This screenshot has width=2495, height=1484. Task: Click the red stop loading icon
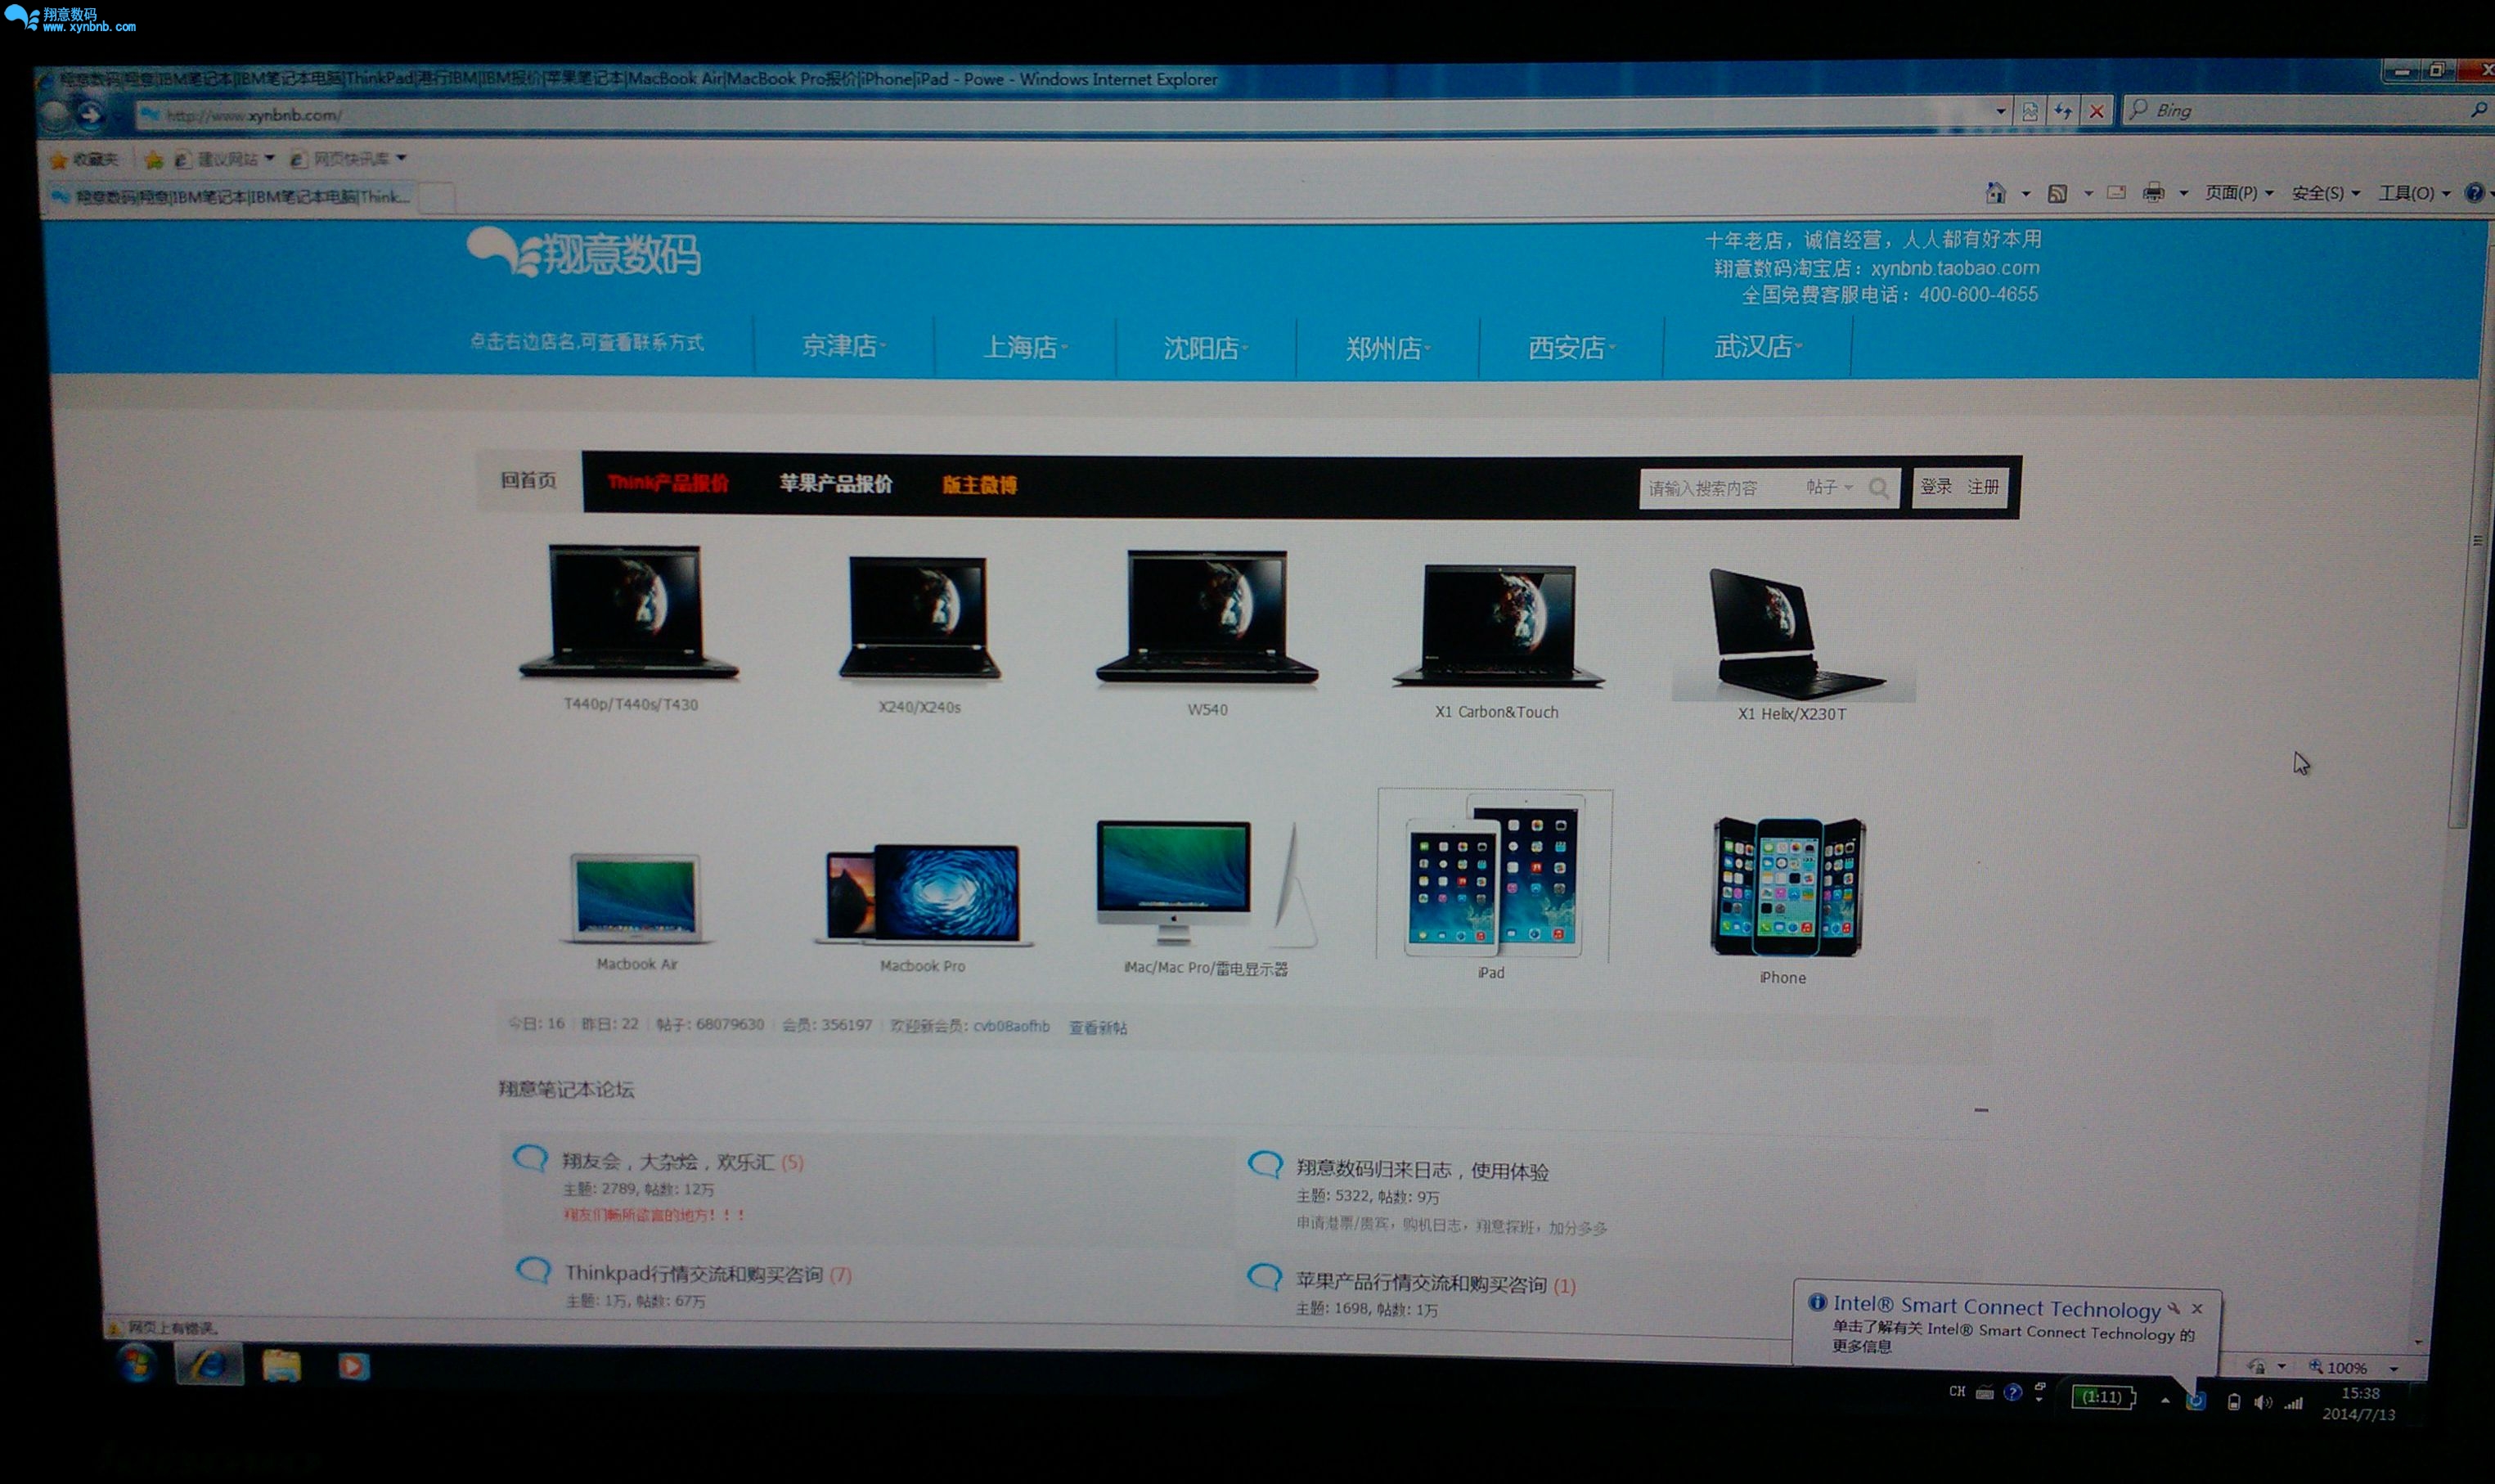click(2097, 112)
